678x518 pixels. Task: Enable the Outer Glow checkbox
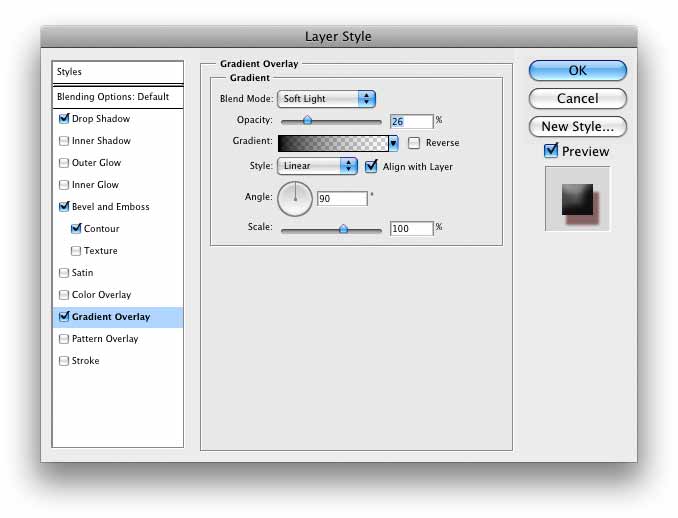pos(64,163)
